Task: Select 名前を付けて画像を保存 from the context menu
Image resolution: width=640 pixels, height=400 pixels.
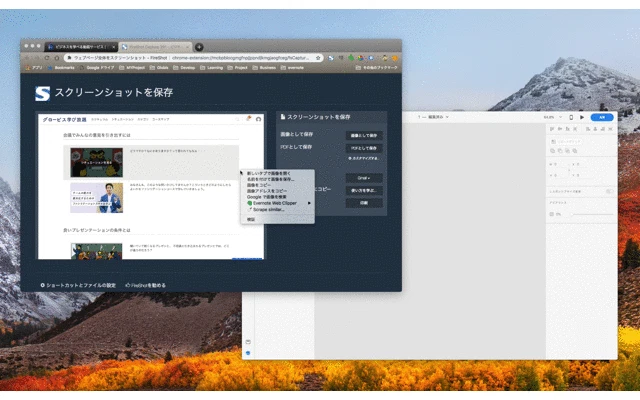Action: click(278, 179)
